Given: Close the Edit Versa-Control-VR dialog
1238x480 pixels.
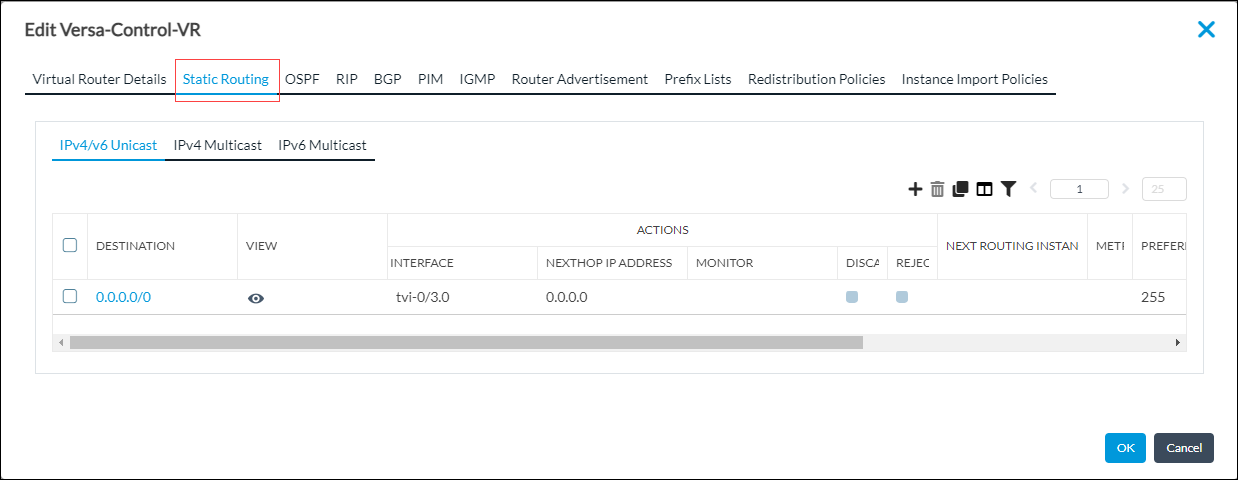Looking at the screenshot, I should [x=1206, y=29].
